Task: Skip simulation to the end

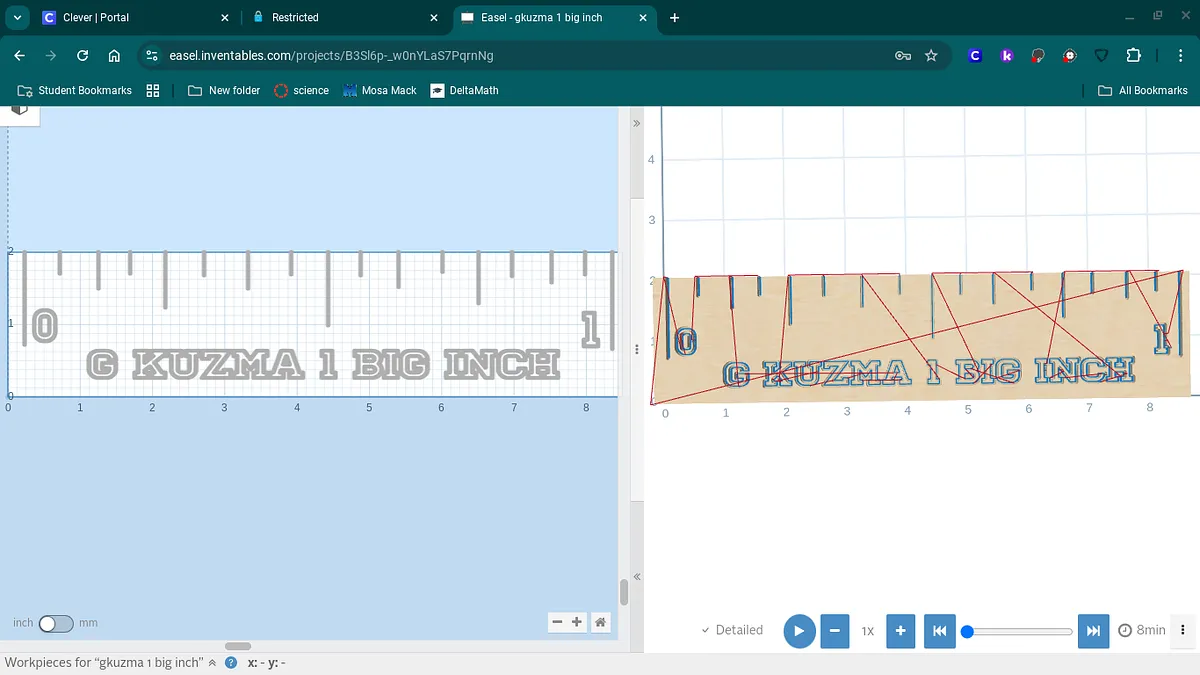Action: pyautogui.click(x=1093, y=631)
